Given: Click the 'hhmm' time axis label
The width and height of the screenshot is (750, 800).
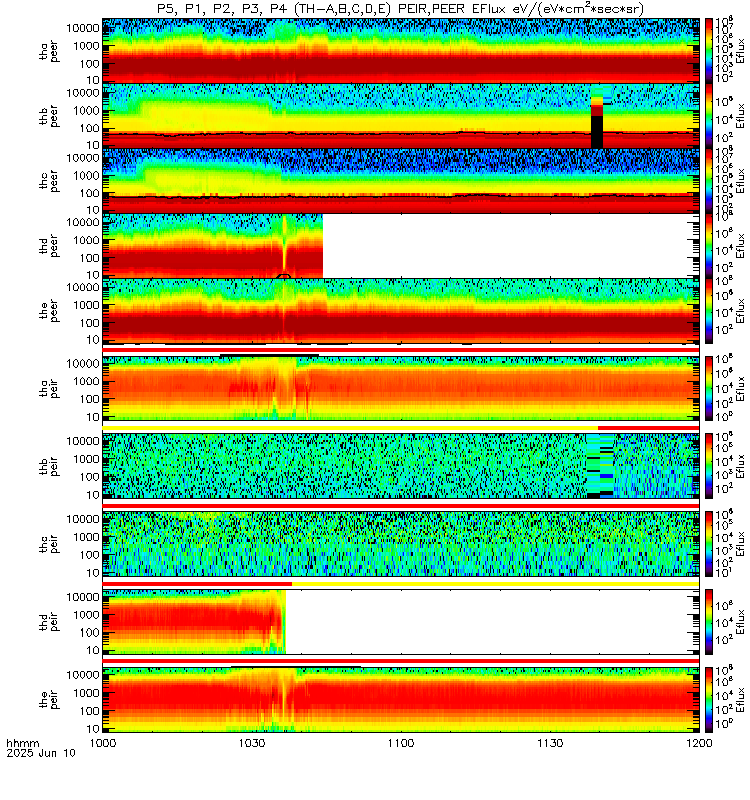Looking at the screenshot, I should click(22, 743).
